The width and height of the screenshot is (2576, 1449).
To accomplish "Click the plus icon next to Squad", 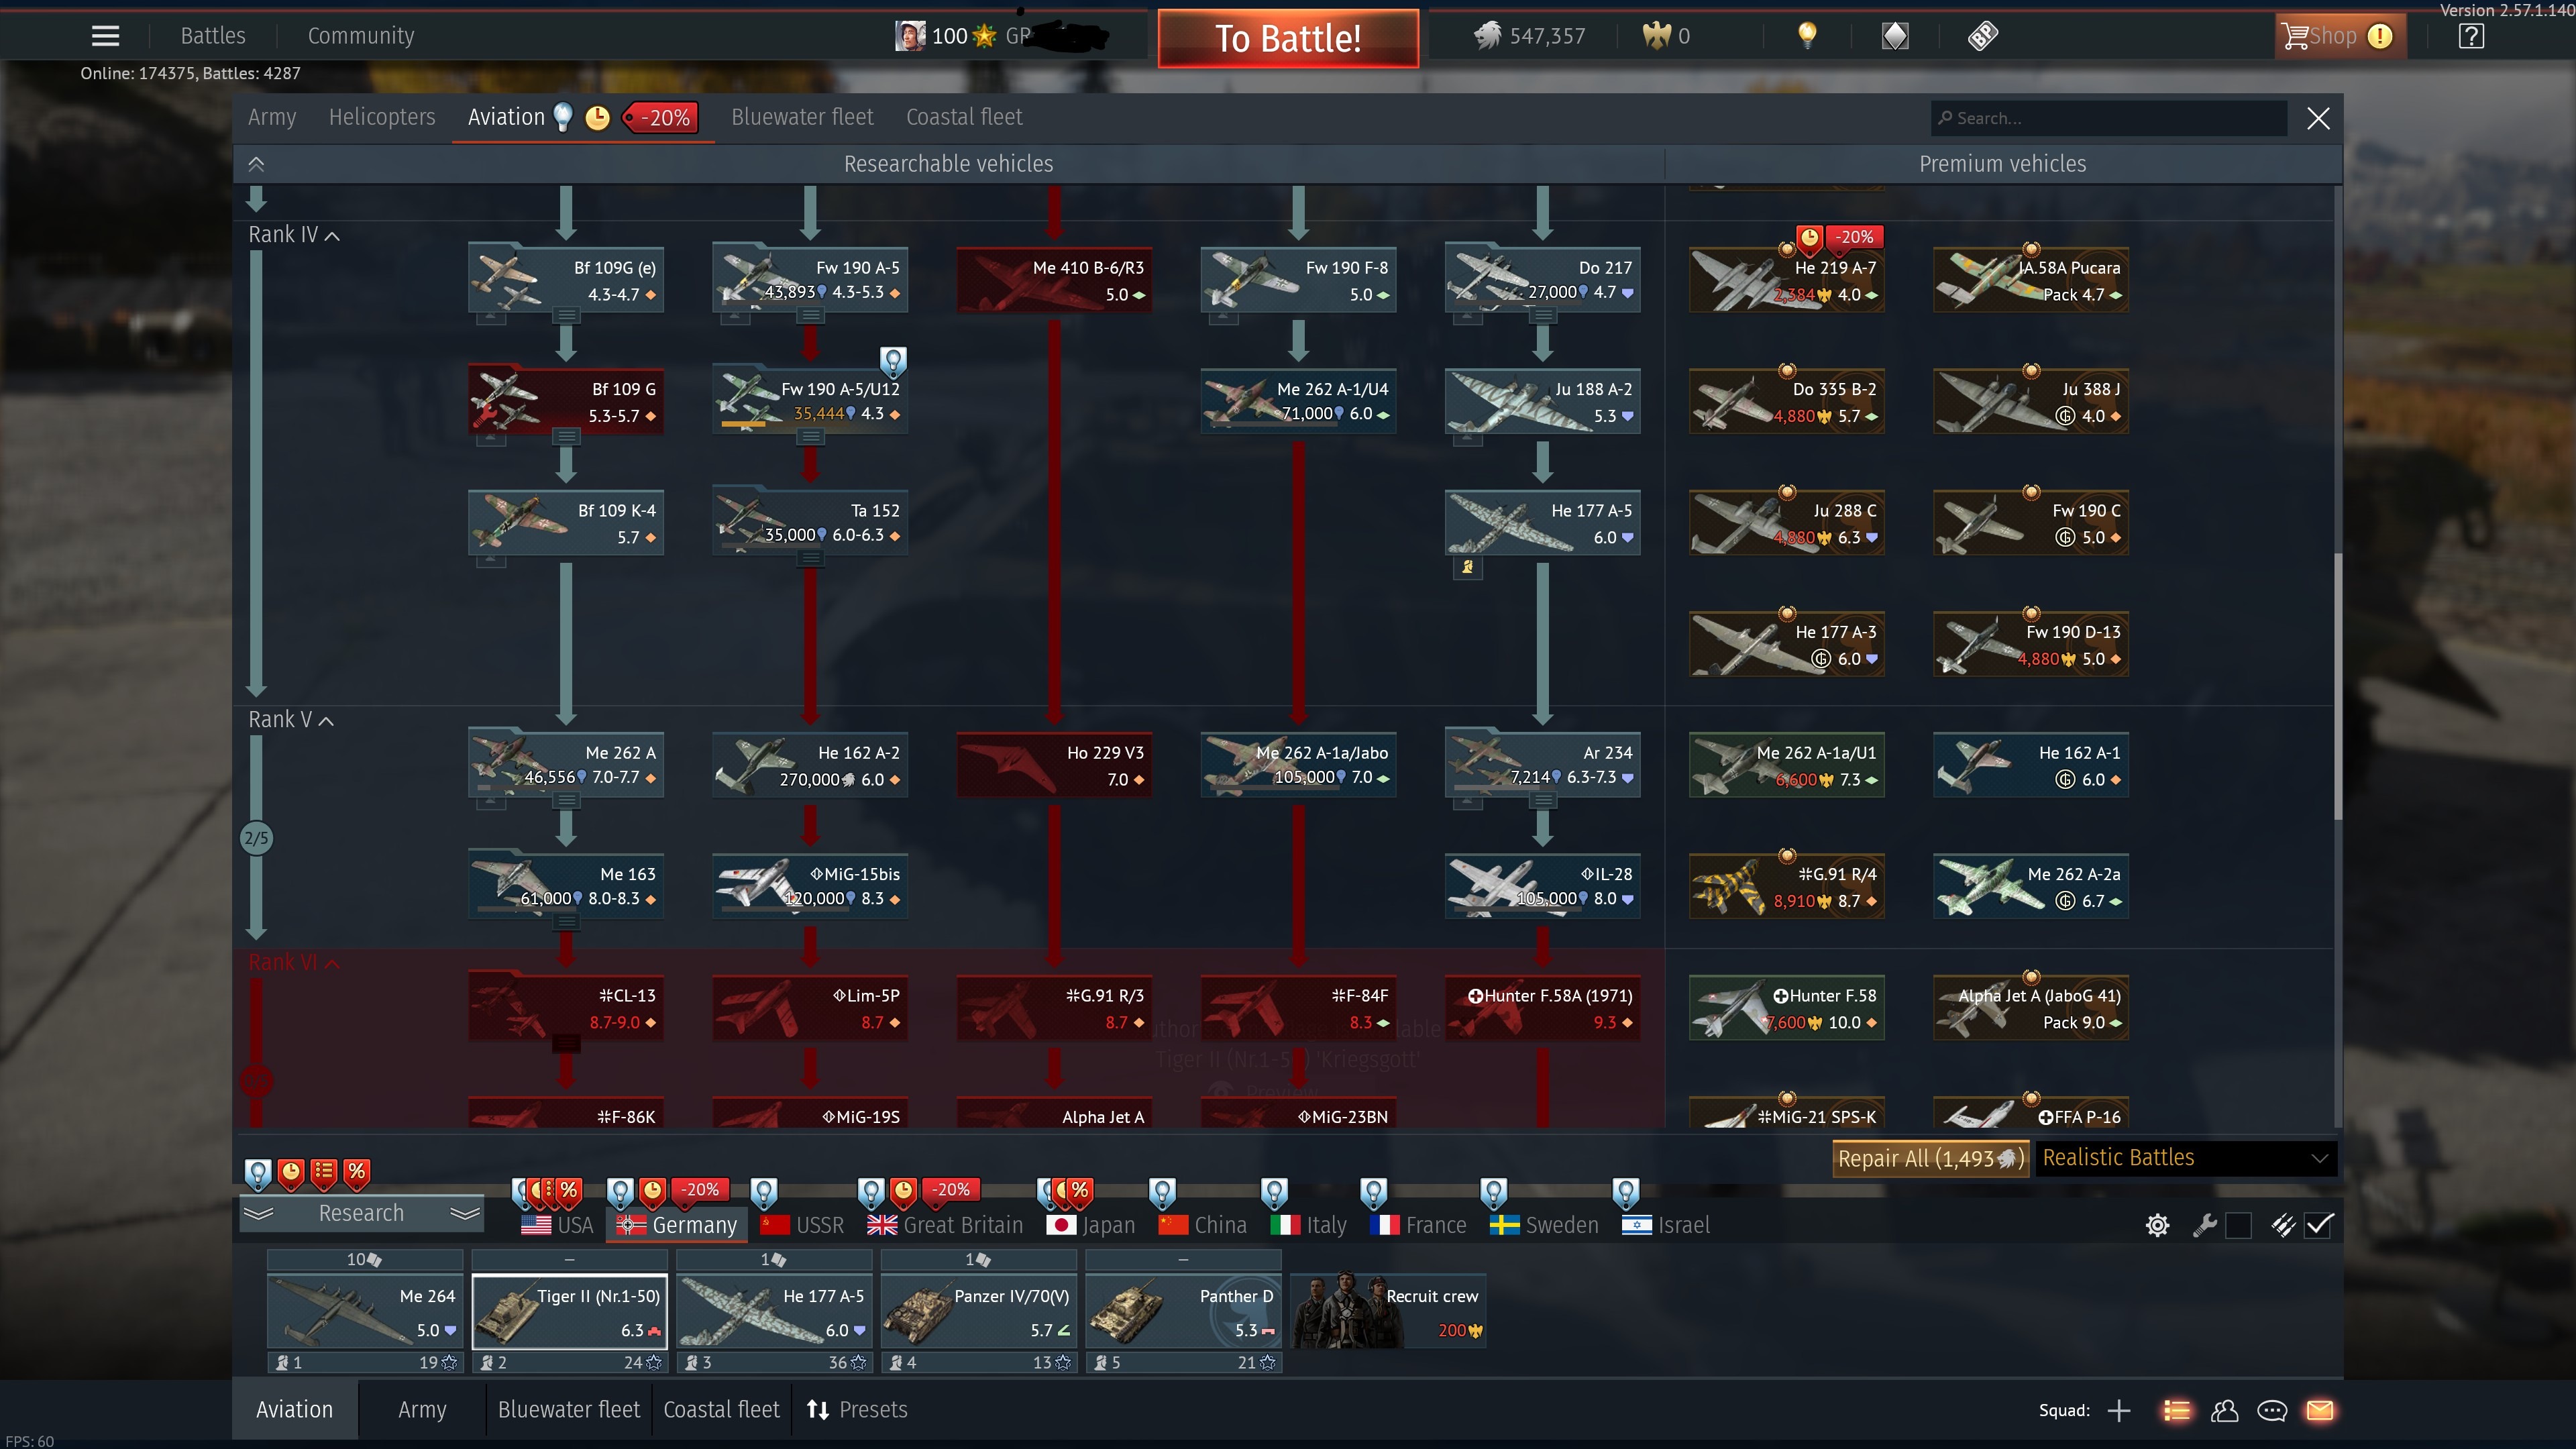I will click(x=2118, y=1410).
